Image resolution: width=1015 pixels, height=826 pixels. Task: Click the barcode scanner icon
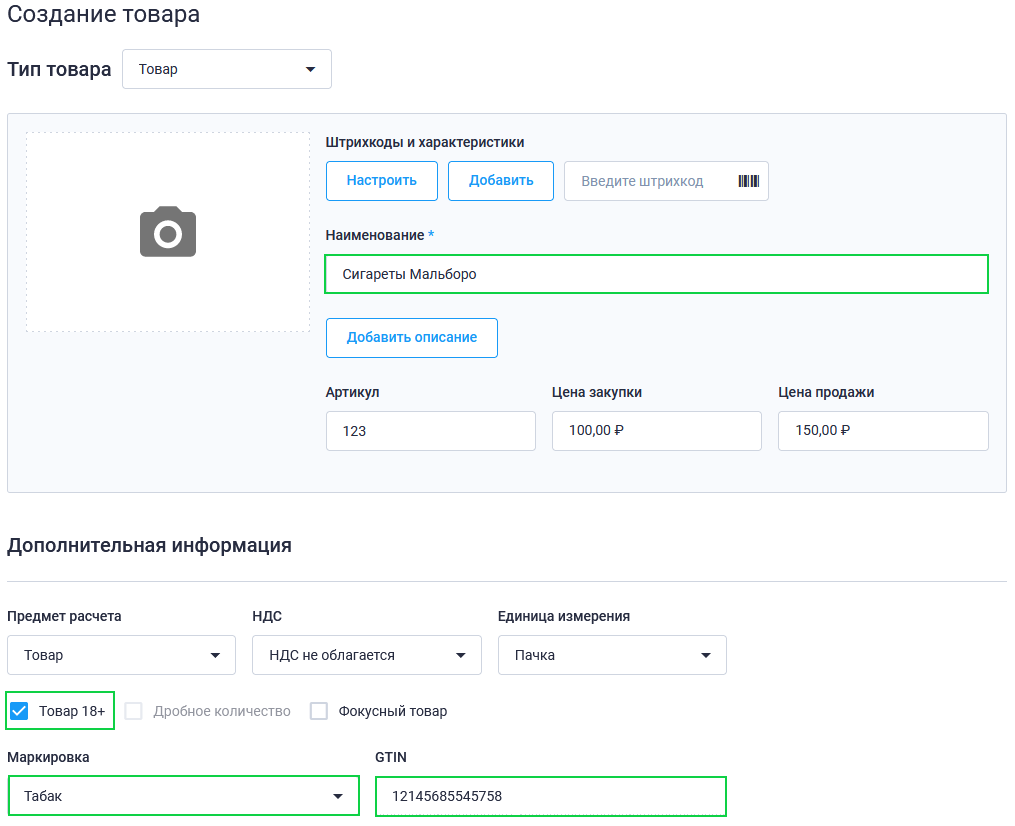pyautogui.click(x=748, y=181)
